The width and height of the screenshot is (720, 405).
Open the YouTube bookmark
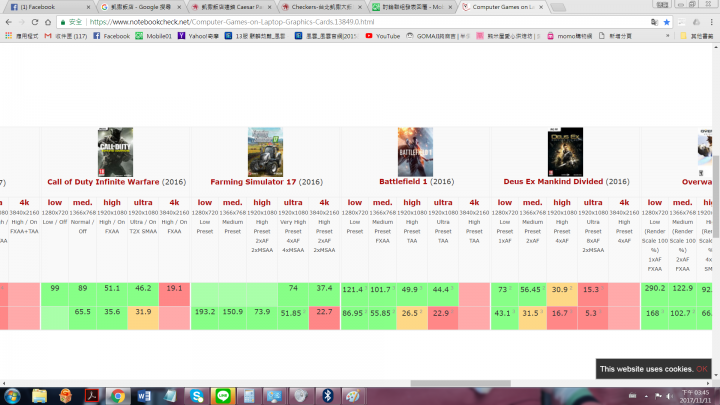coord(383,36)
